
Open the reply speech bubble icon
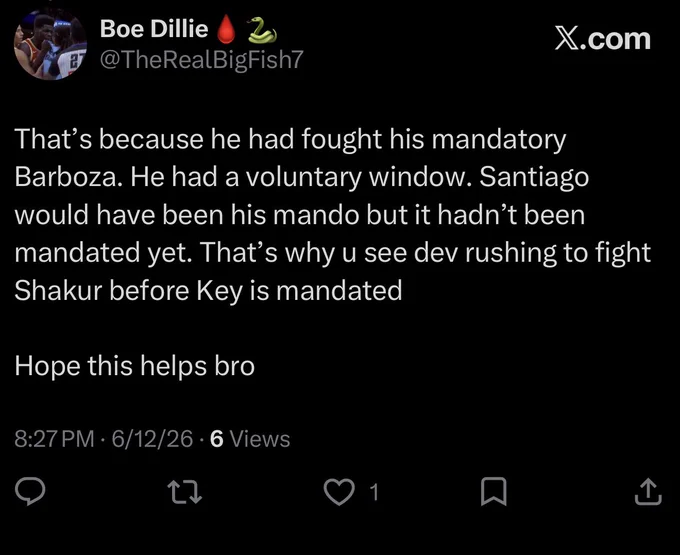tap(30, 491)
